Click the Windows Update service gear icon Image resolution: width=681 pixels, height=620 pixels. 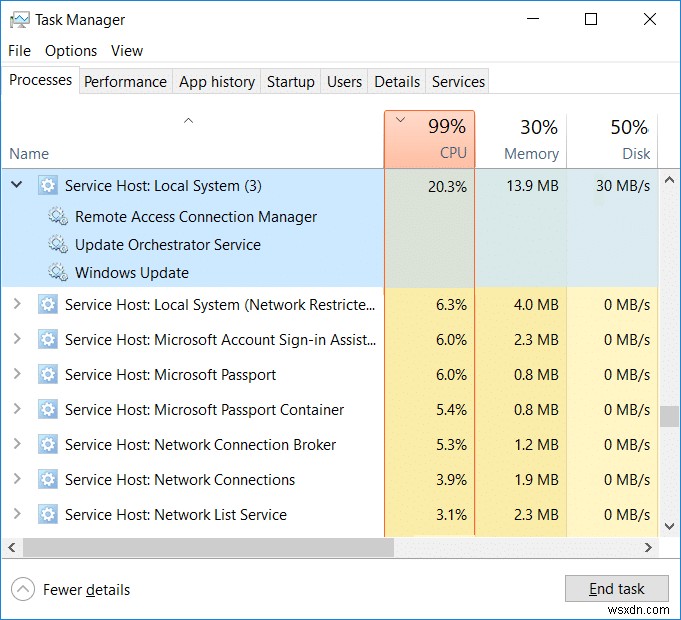[x=58, y=272]
